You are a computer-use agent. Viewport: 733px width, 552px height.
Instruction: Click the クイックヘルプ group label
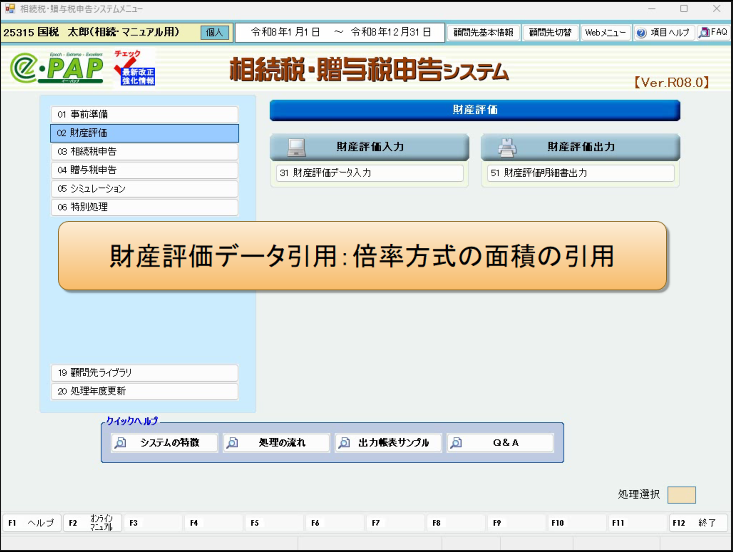[x=132, y=421]
